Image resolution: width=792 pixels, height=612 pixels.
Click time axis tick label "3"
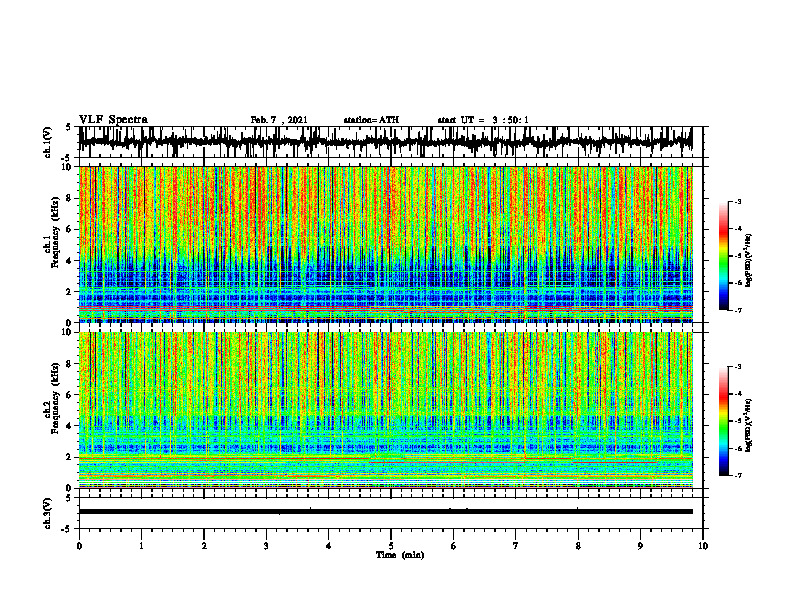(x=266, y=546)
